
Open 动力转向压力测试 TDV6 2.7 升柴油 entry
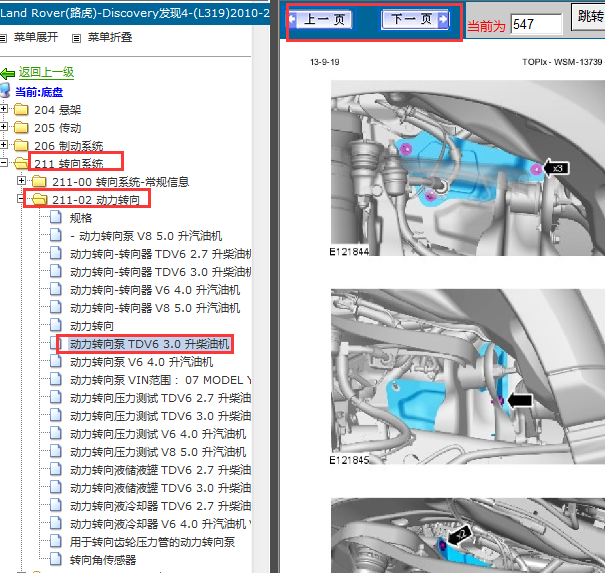point(161,398)
